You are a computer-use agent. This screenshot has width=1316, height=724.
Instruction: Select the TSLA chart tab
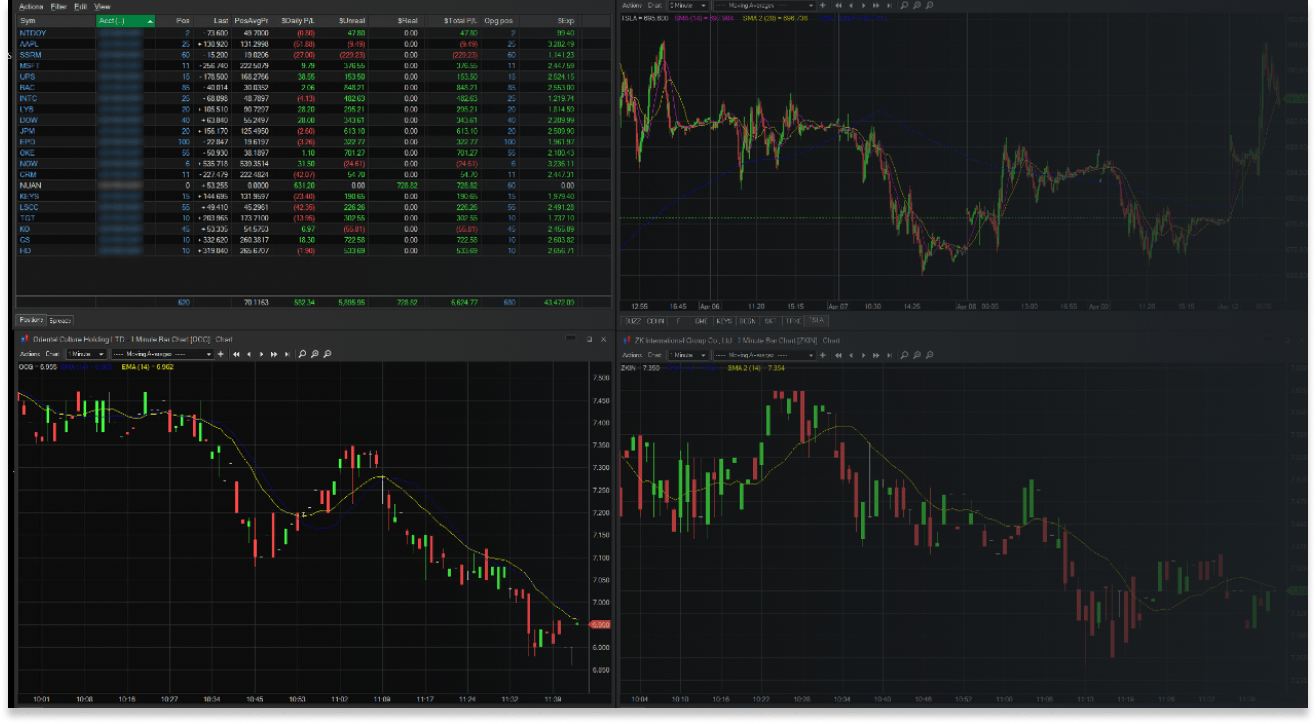pos(816,320)
